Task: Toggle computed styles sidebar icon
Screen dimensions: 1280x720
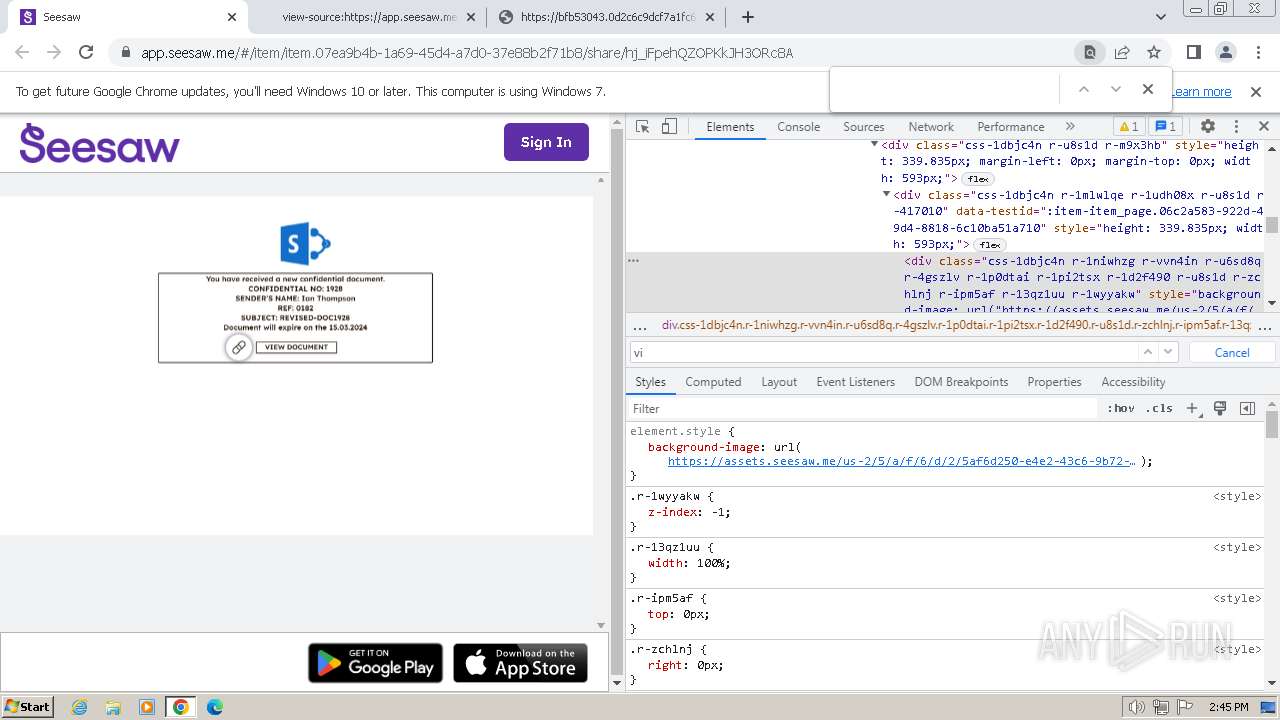Action: click(x=1247, y=408)
